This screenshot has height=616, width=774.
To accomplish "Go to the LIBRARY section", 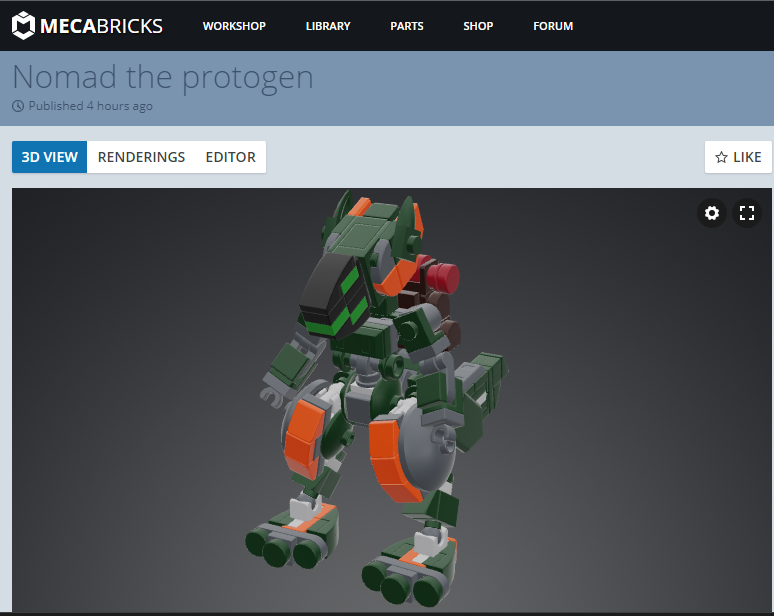I will pyautogui.click(x=328, y=26).
